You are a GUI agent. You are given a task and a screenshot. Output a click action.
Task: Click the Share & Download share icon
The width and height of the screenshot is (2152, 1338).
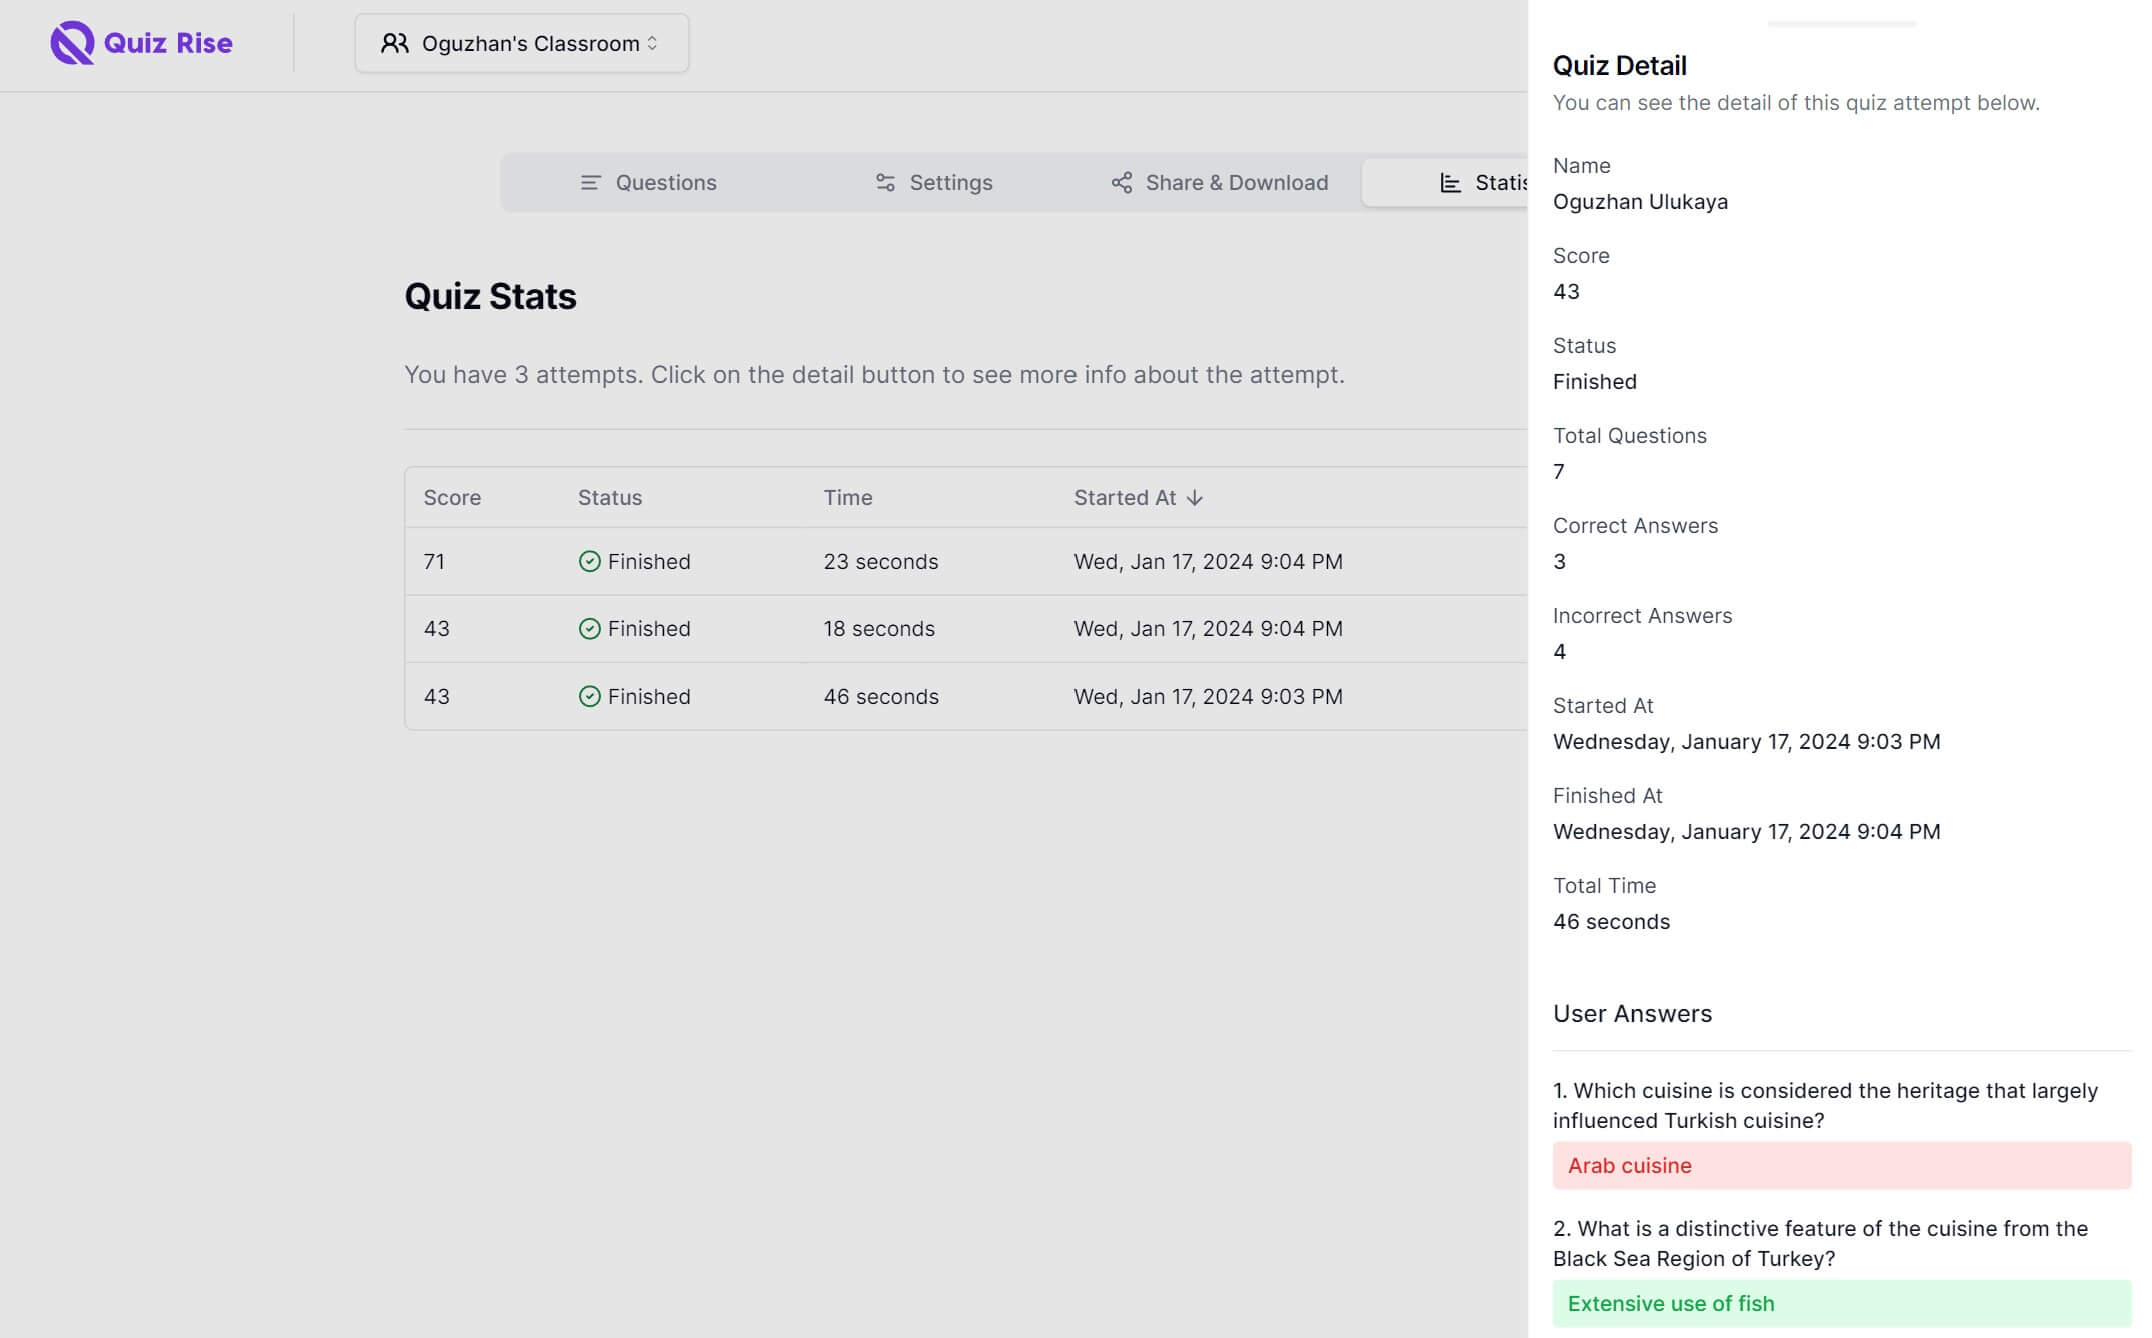click(x=1122, y=183)
